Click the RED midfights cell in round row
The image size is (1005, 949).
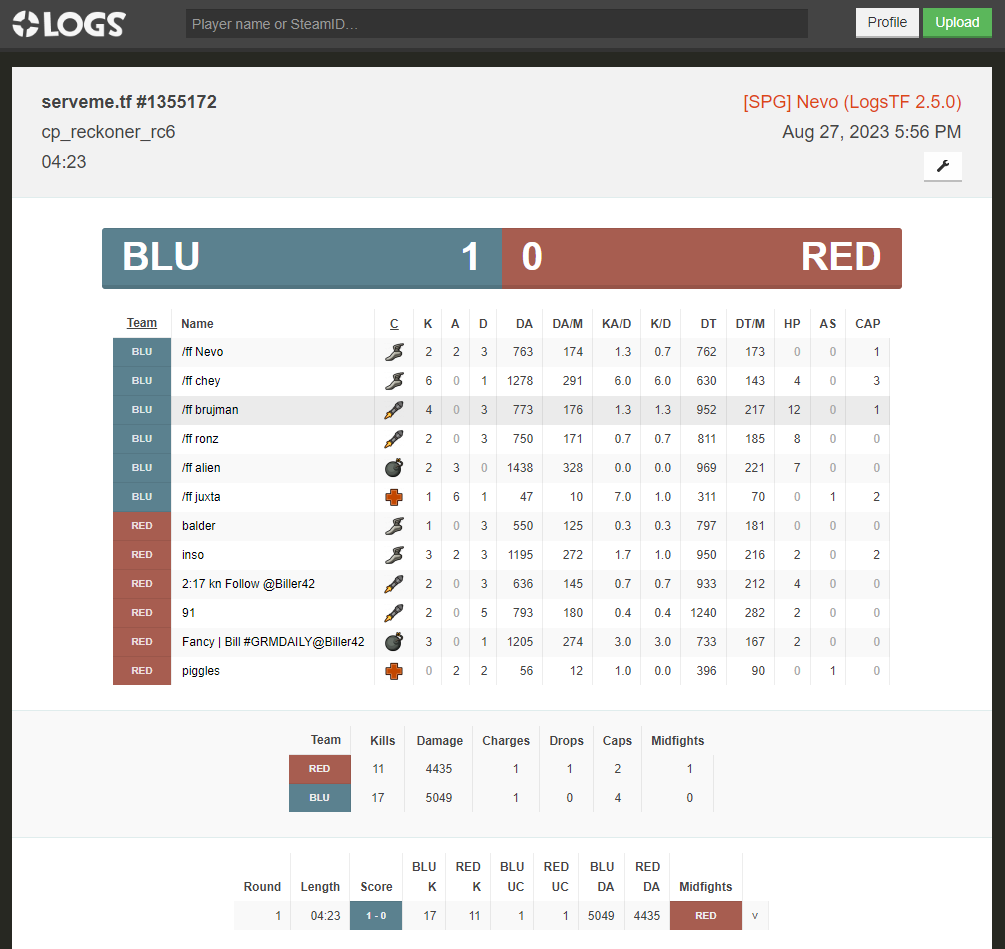705,915
